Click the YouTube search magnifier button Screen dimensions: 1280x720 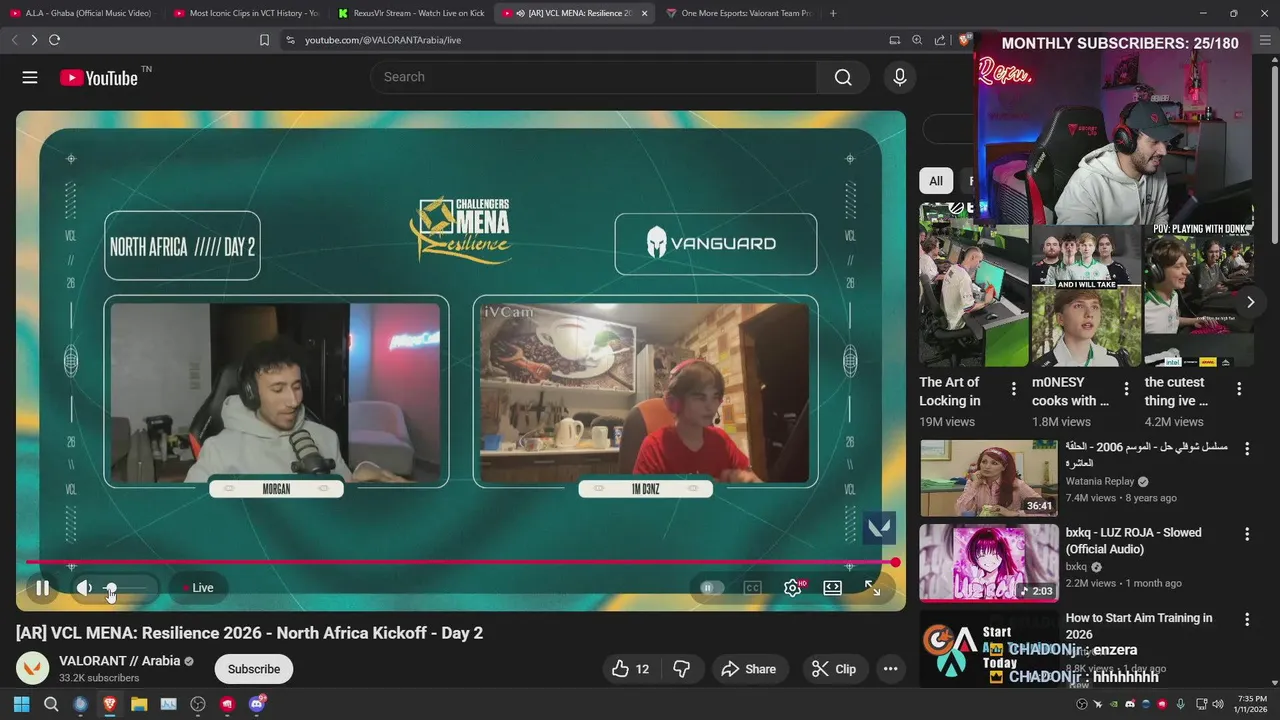tap(843, 77)
